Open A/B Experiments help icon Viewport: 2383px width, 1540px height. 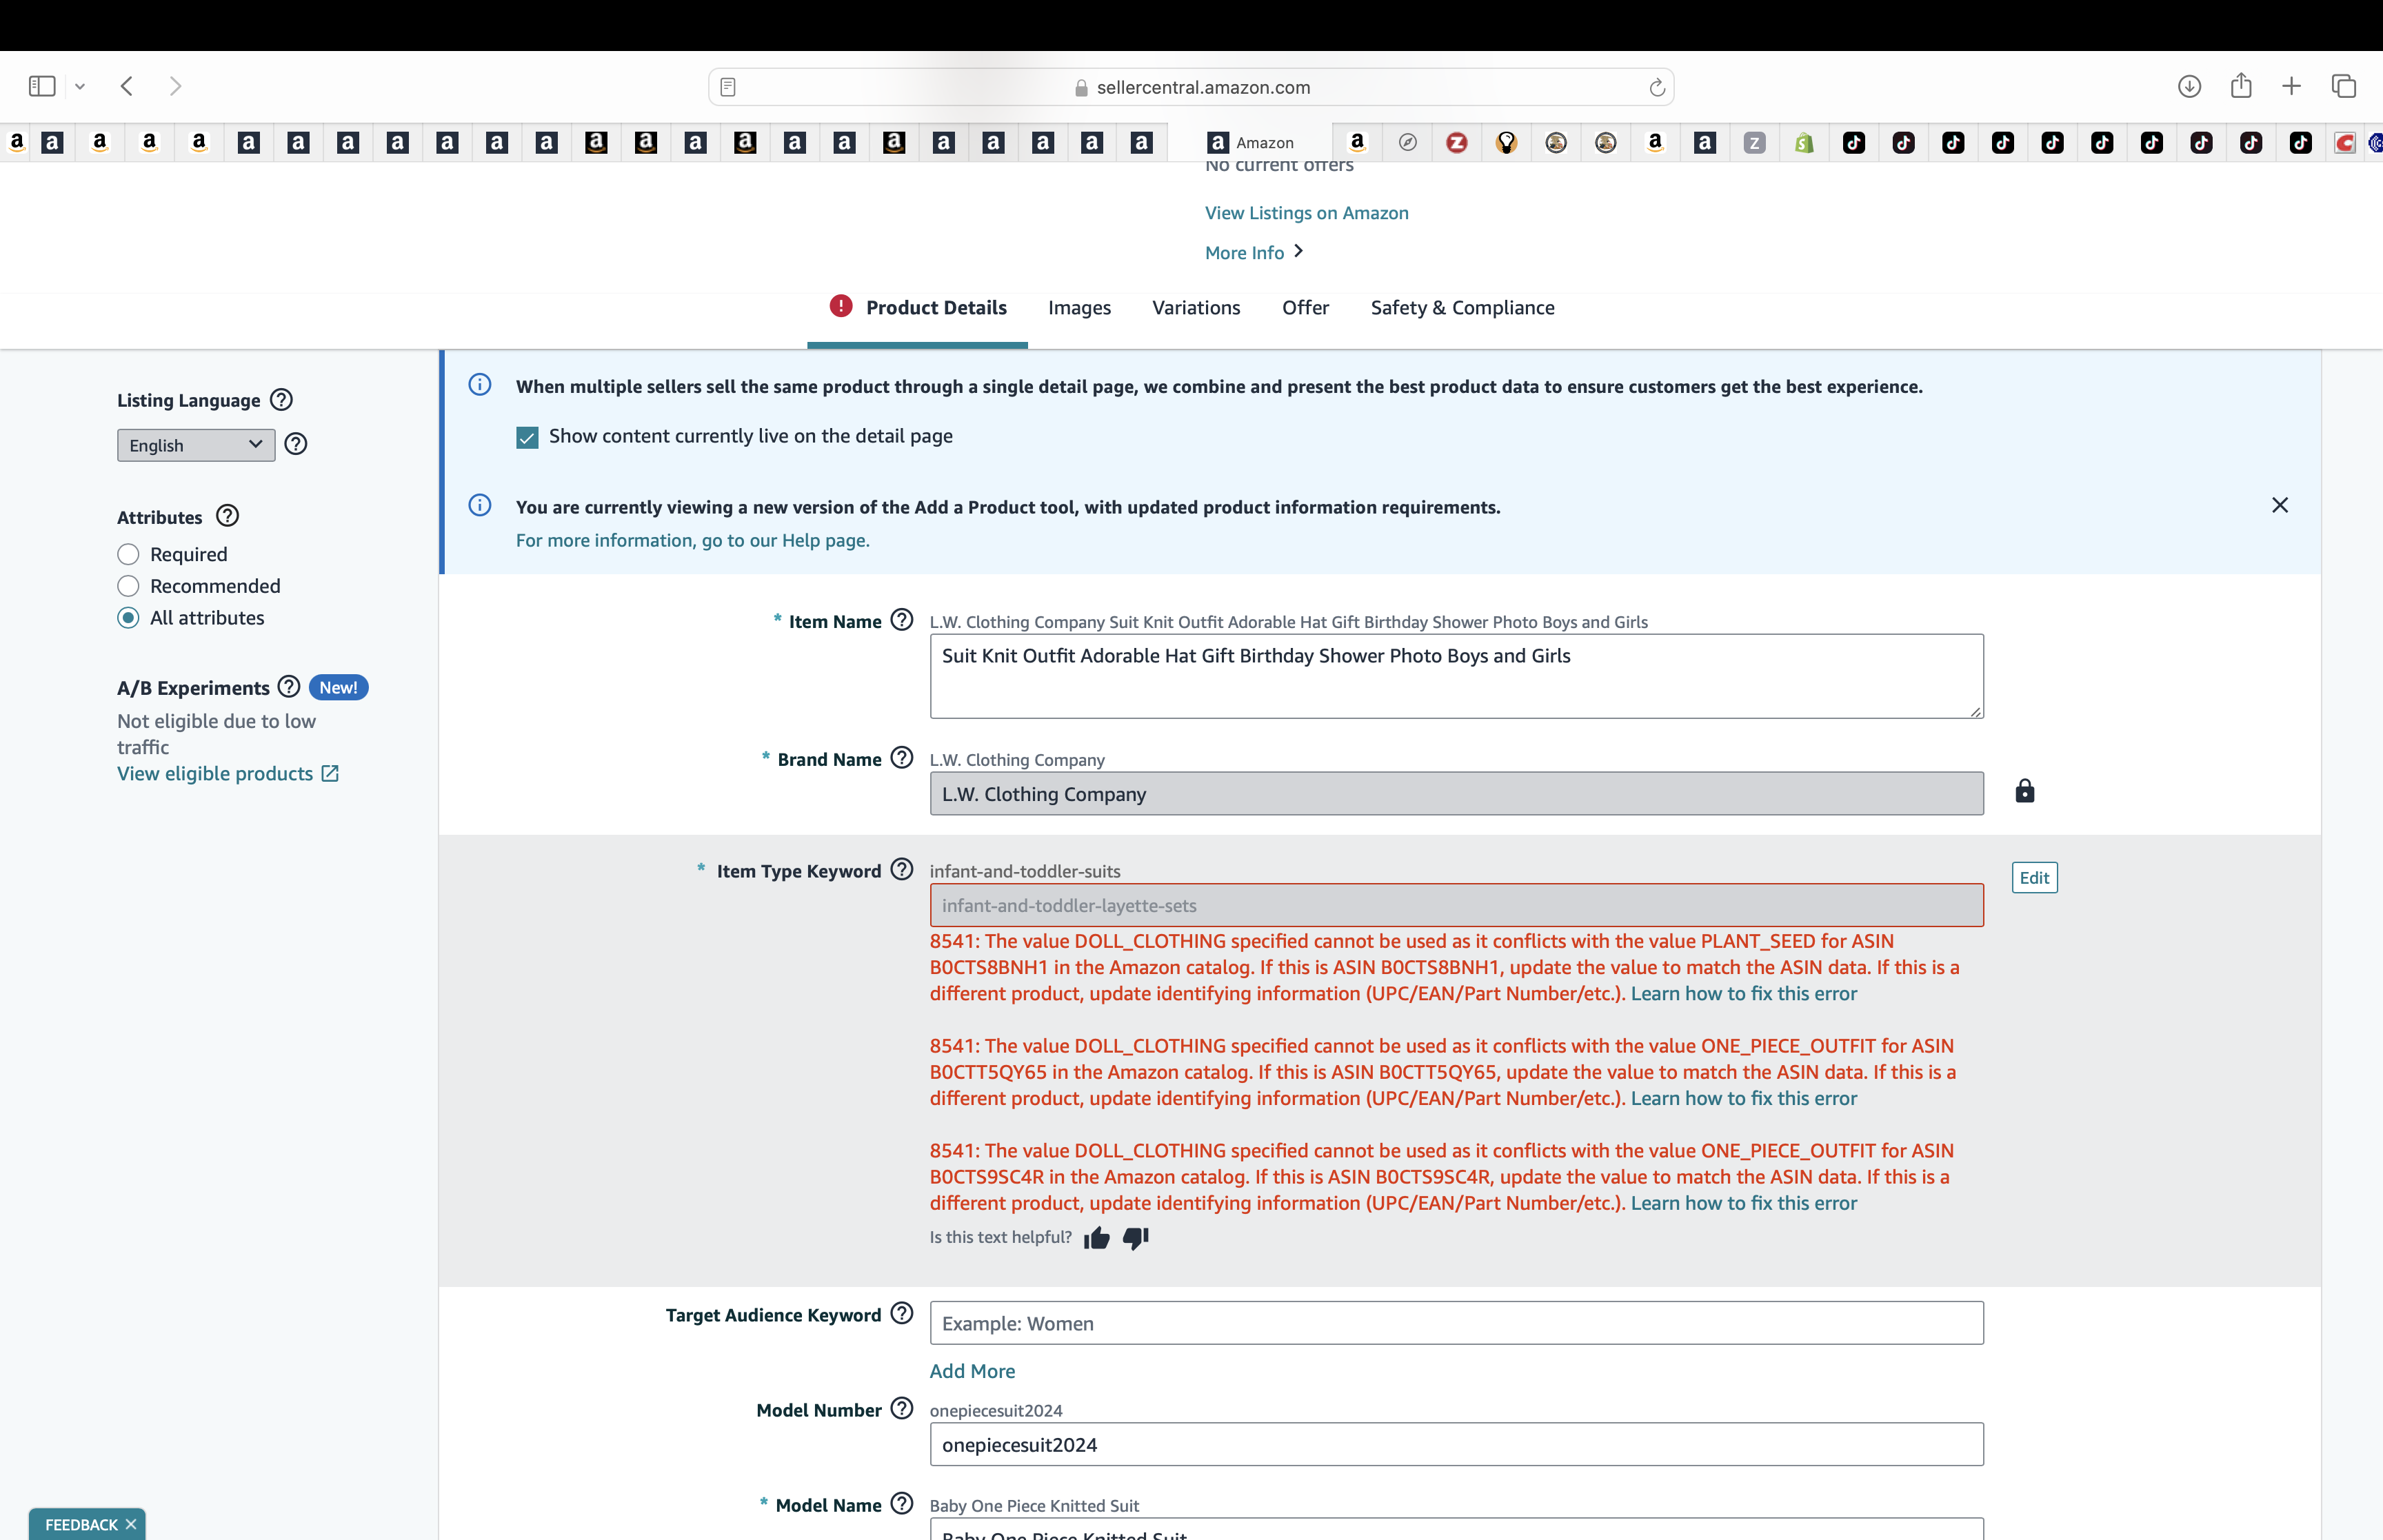point(289,687)
